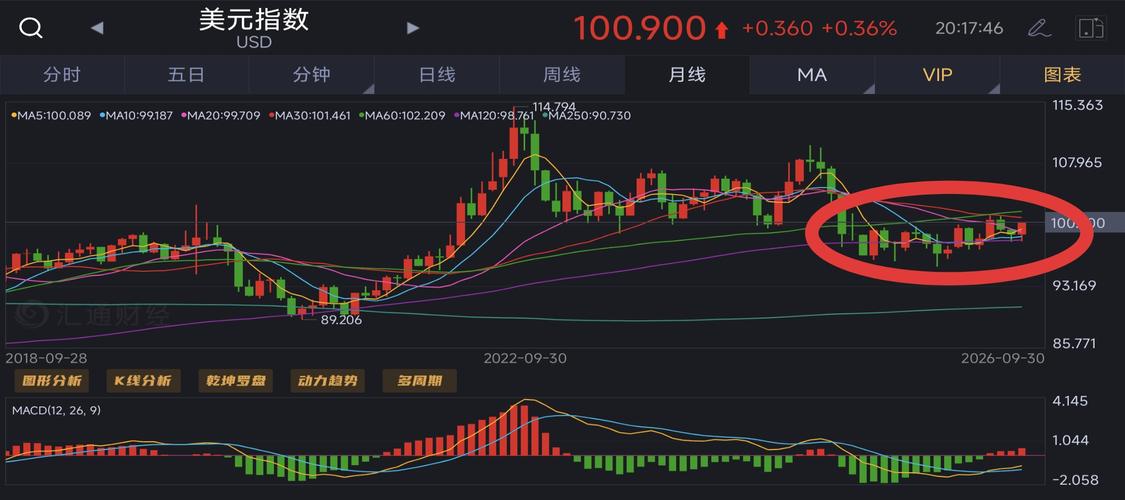This screenshot has height=500, width=1125.
Task: Click the USD subtitle under the title
Action: 254,42
